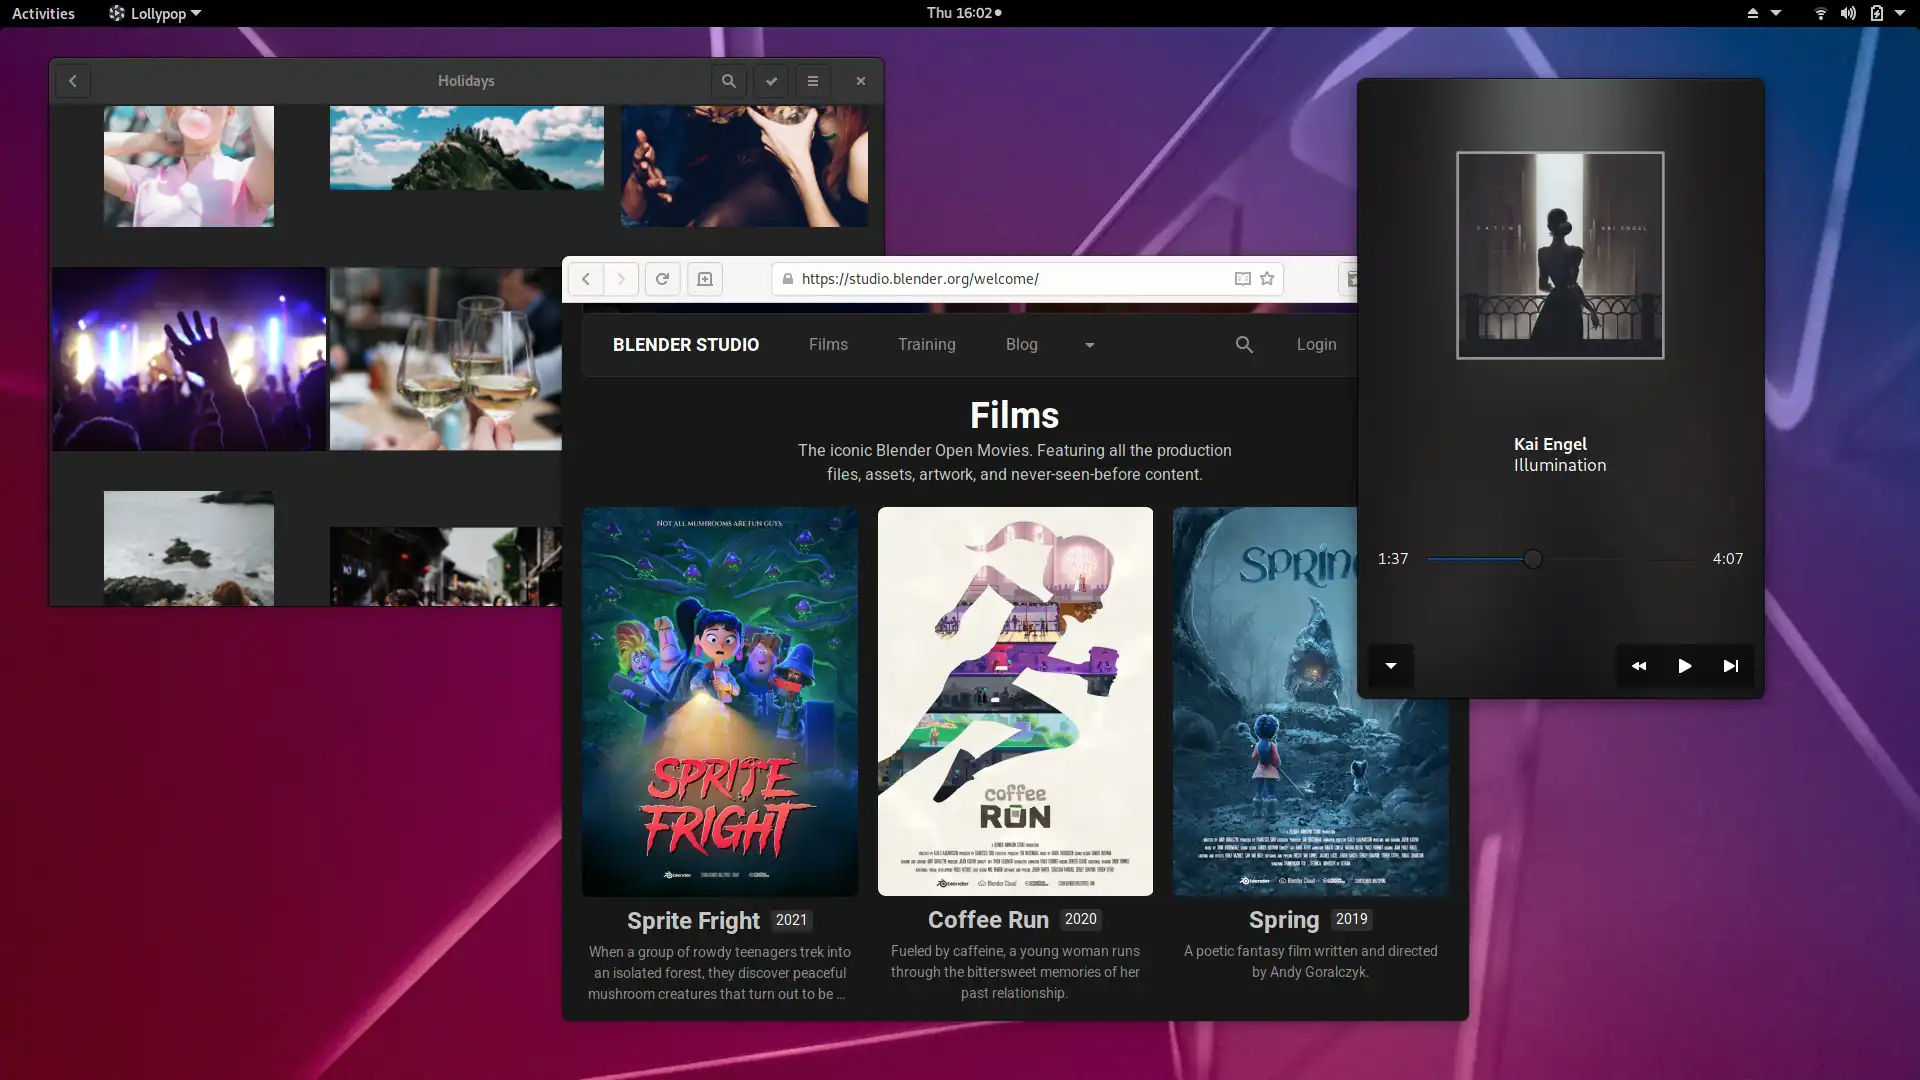Skip to next track in Lollypop
The height and width of the screenshot is (1080, 1920).
point(1730,666)
